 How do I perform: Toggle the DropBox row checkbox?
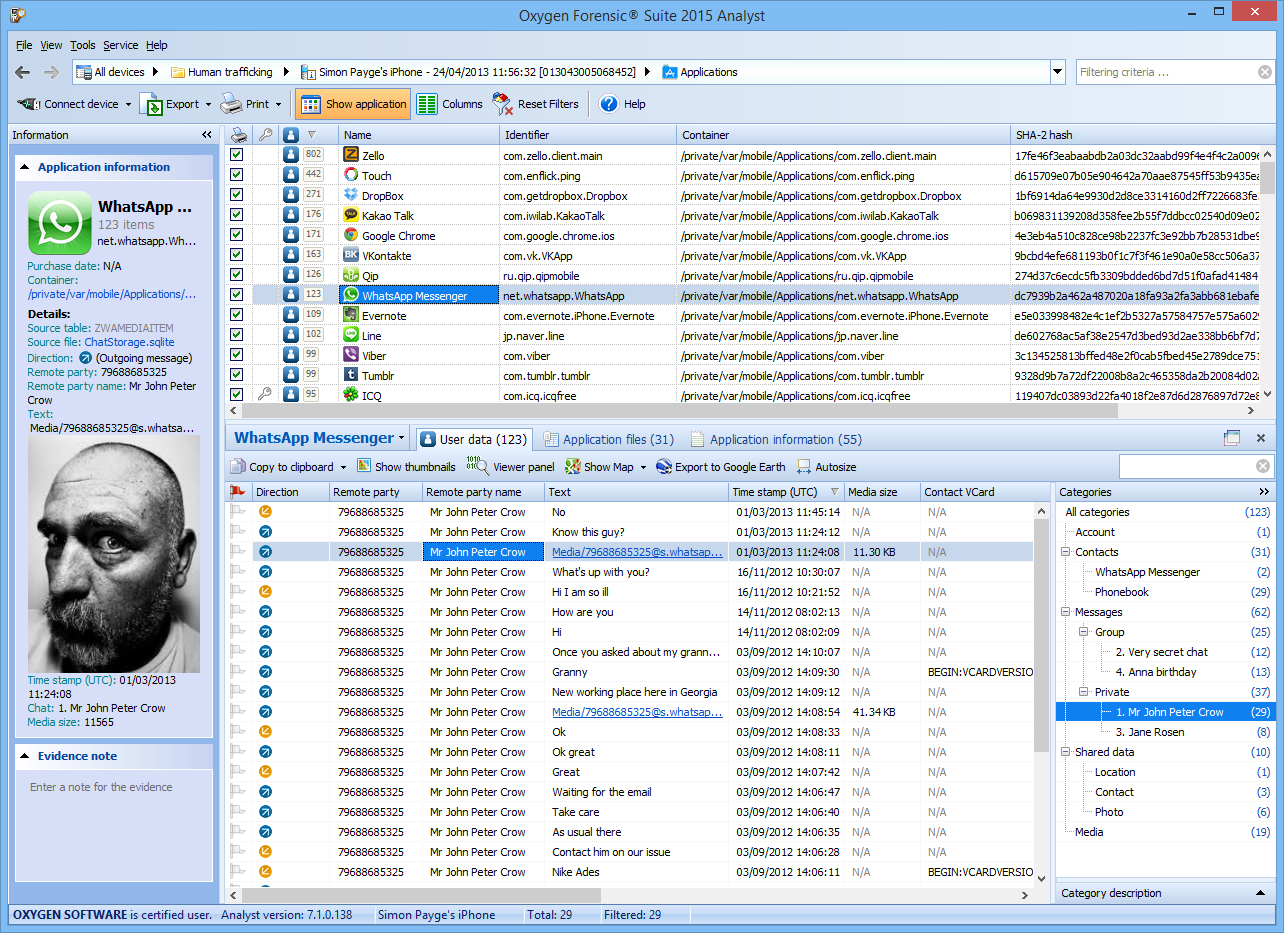tap(237, 195)
